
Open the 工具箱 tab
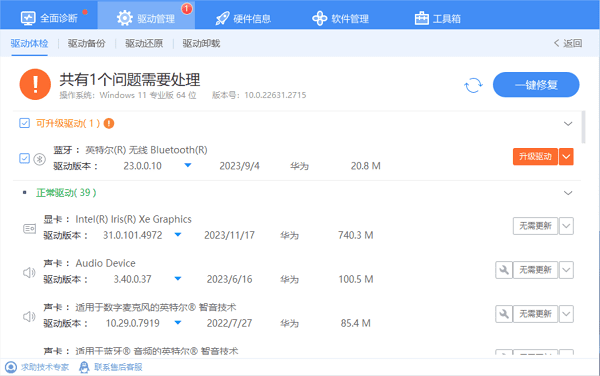click(438, 18)
